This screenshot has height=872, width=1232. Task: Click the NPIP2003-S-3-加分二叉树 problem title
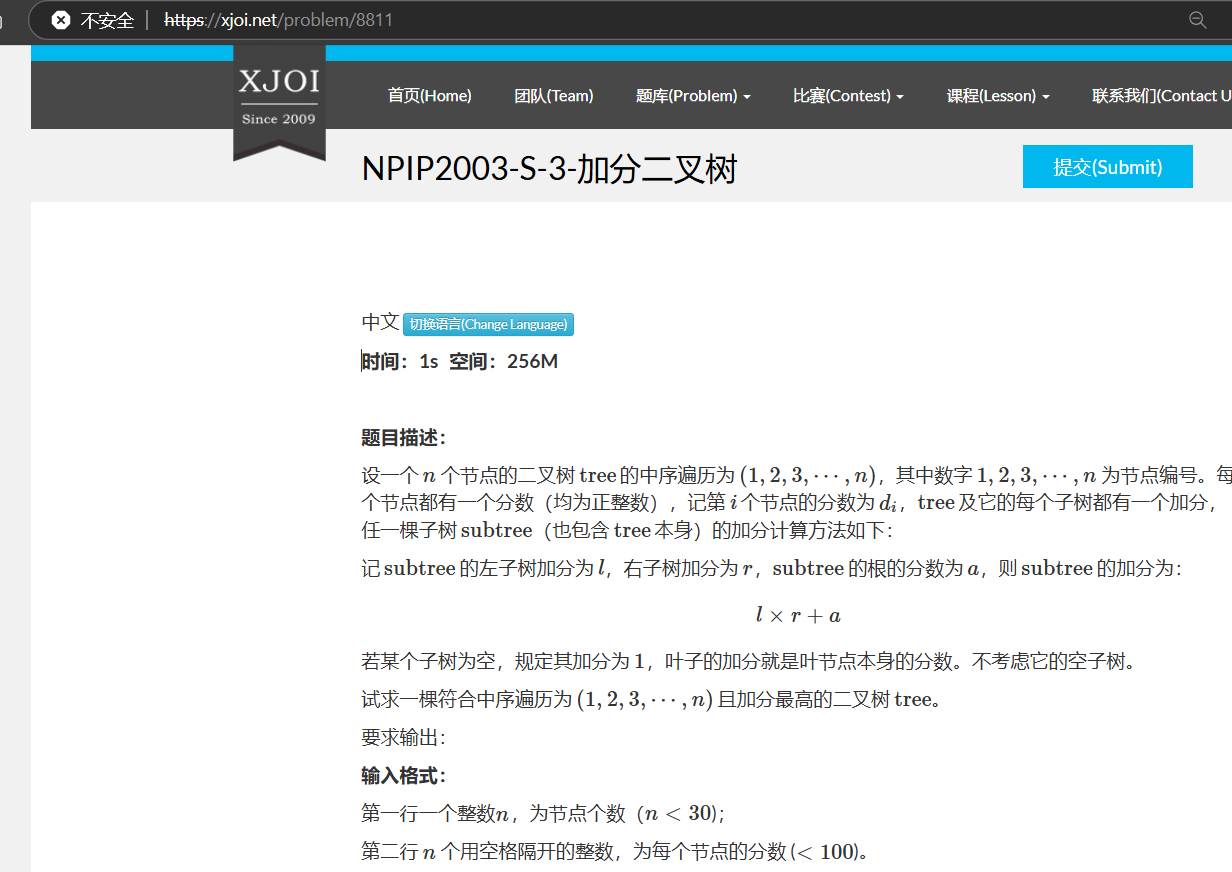coord(549,169)
